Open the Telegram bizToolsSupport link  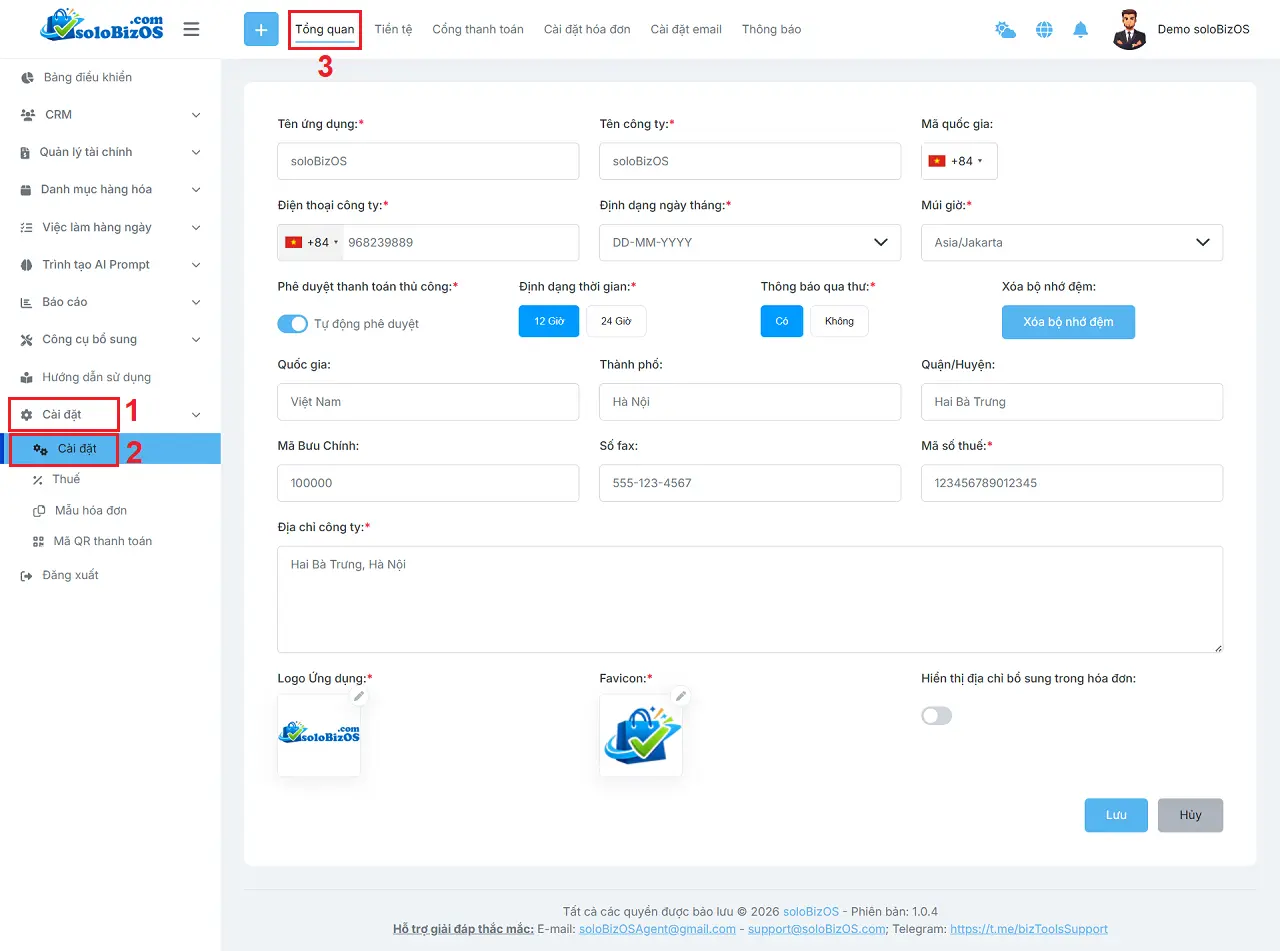1029,929
